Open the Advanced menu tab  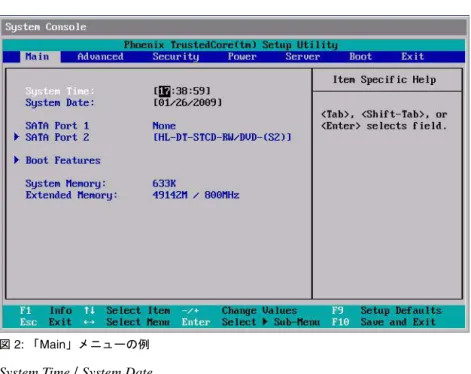tap(100, 57)
